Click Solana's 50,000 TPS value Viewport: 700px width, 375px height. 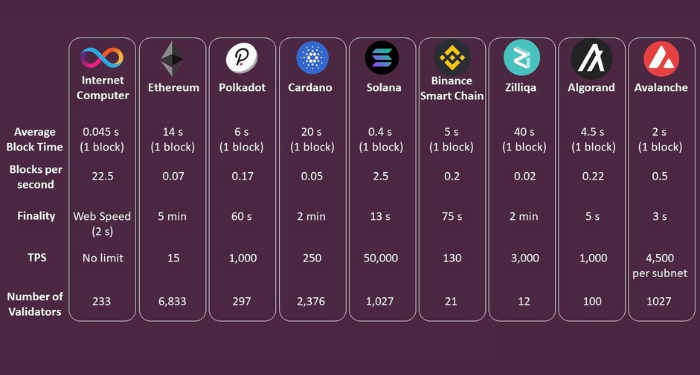pos(381,258)
